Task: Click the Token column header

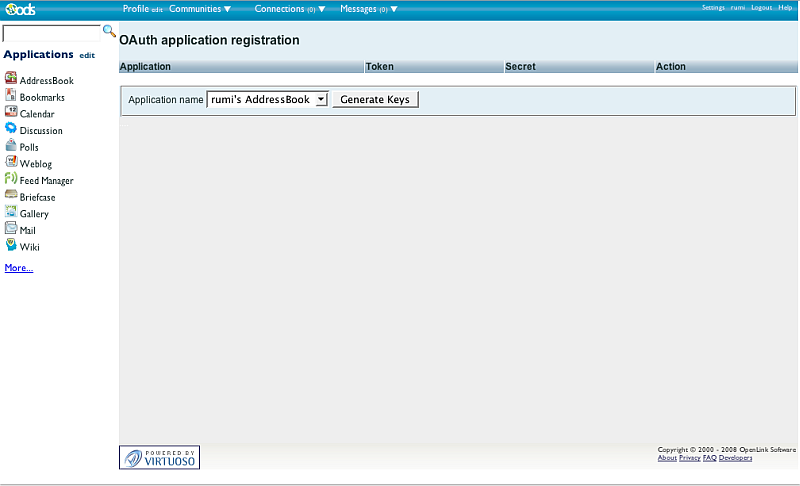Action: pos(434,66)
